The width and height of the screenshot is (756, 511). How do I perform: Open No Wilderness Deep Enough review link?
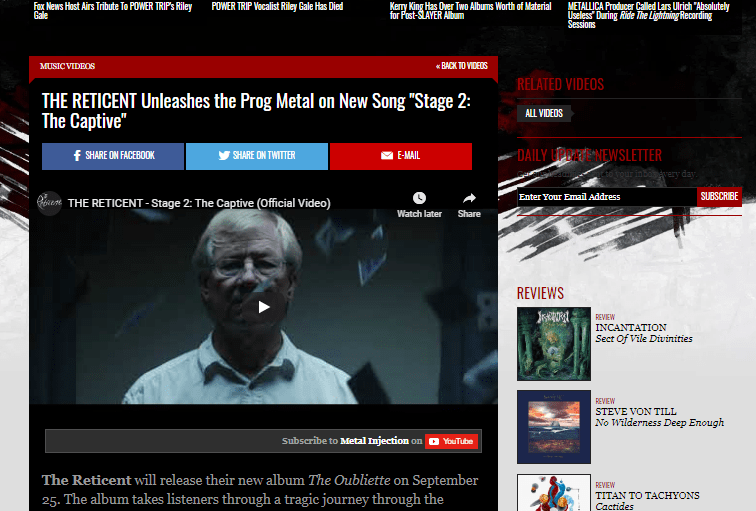coord(660,423)
